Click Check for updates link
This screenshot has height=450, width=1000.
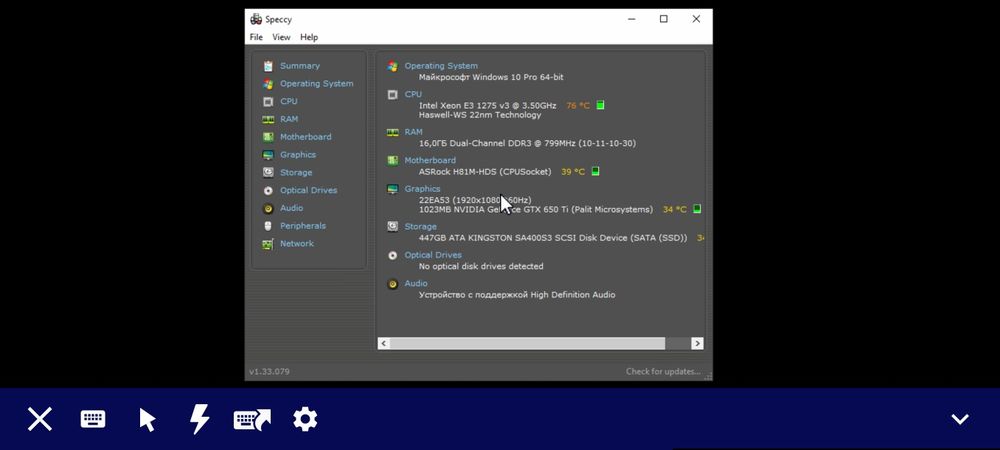click(x=663, y=372)
